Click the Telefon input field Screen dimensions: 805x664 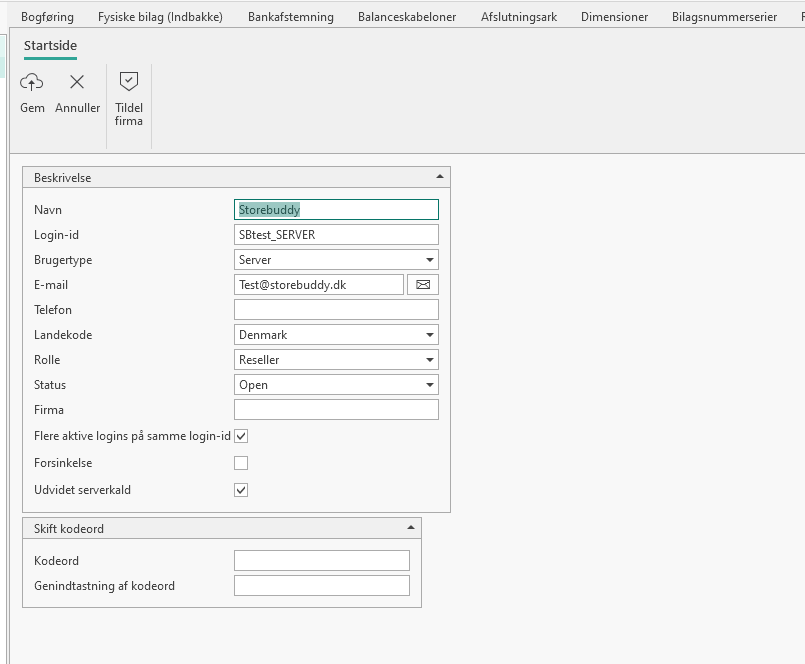335,310
